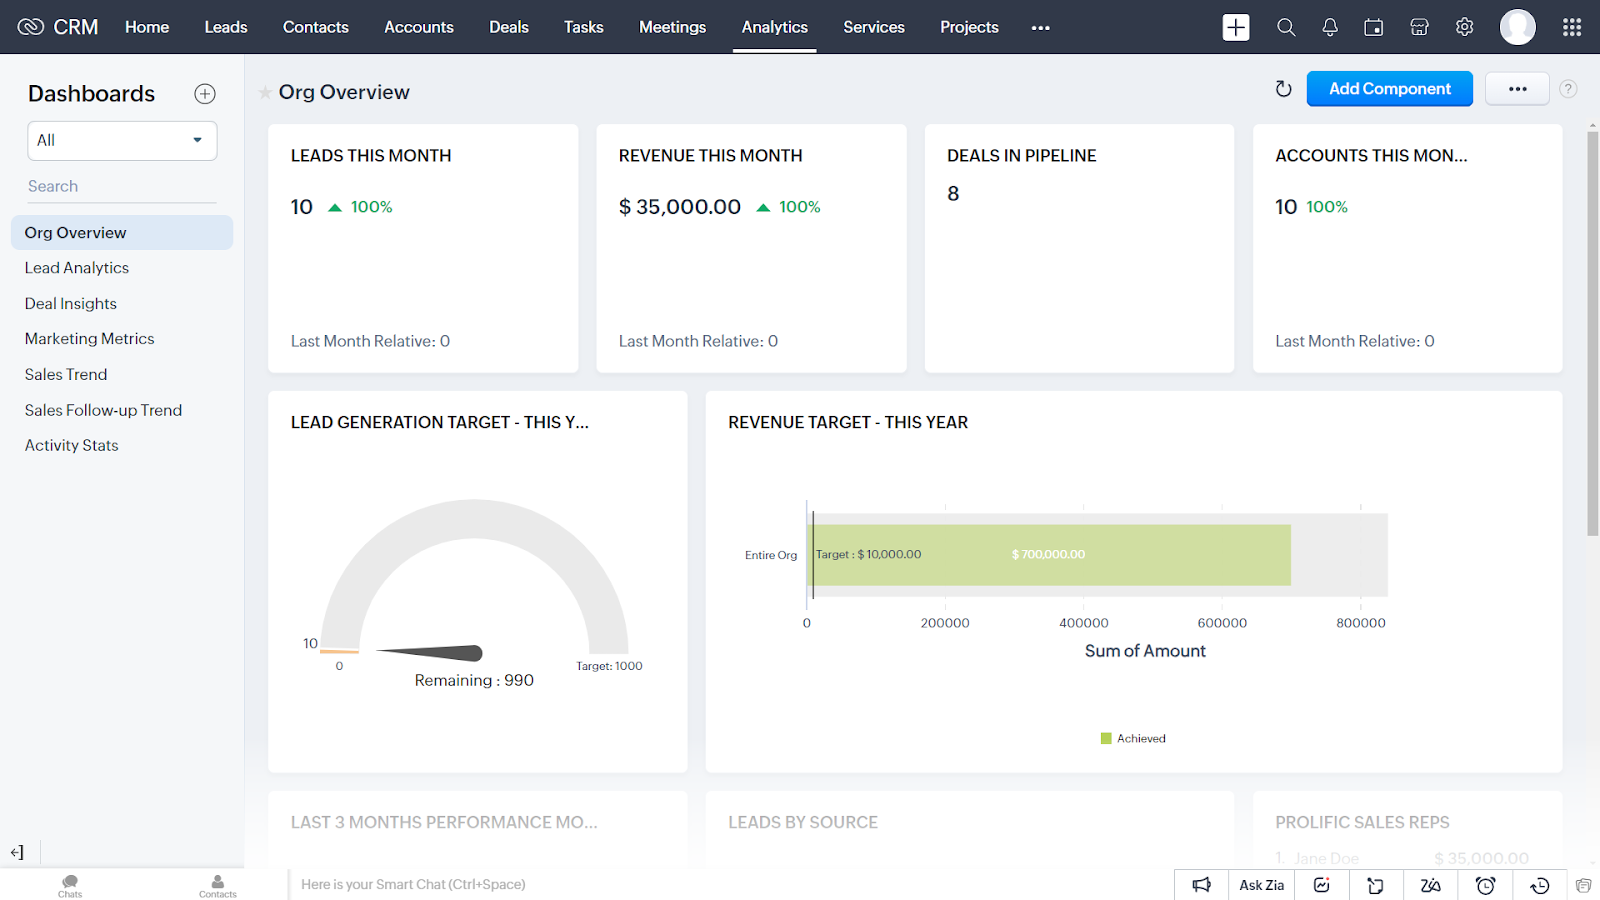Open the Zoho apps grid icon
The width and height of the screenshot is (1600, 900).
coord(1571,27)
